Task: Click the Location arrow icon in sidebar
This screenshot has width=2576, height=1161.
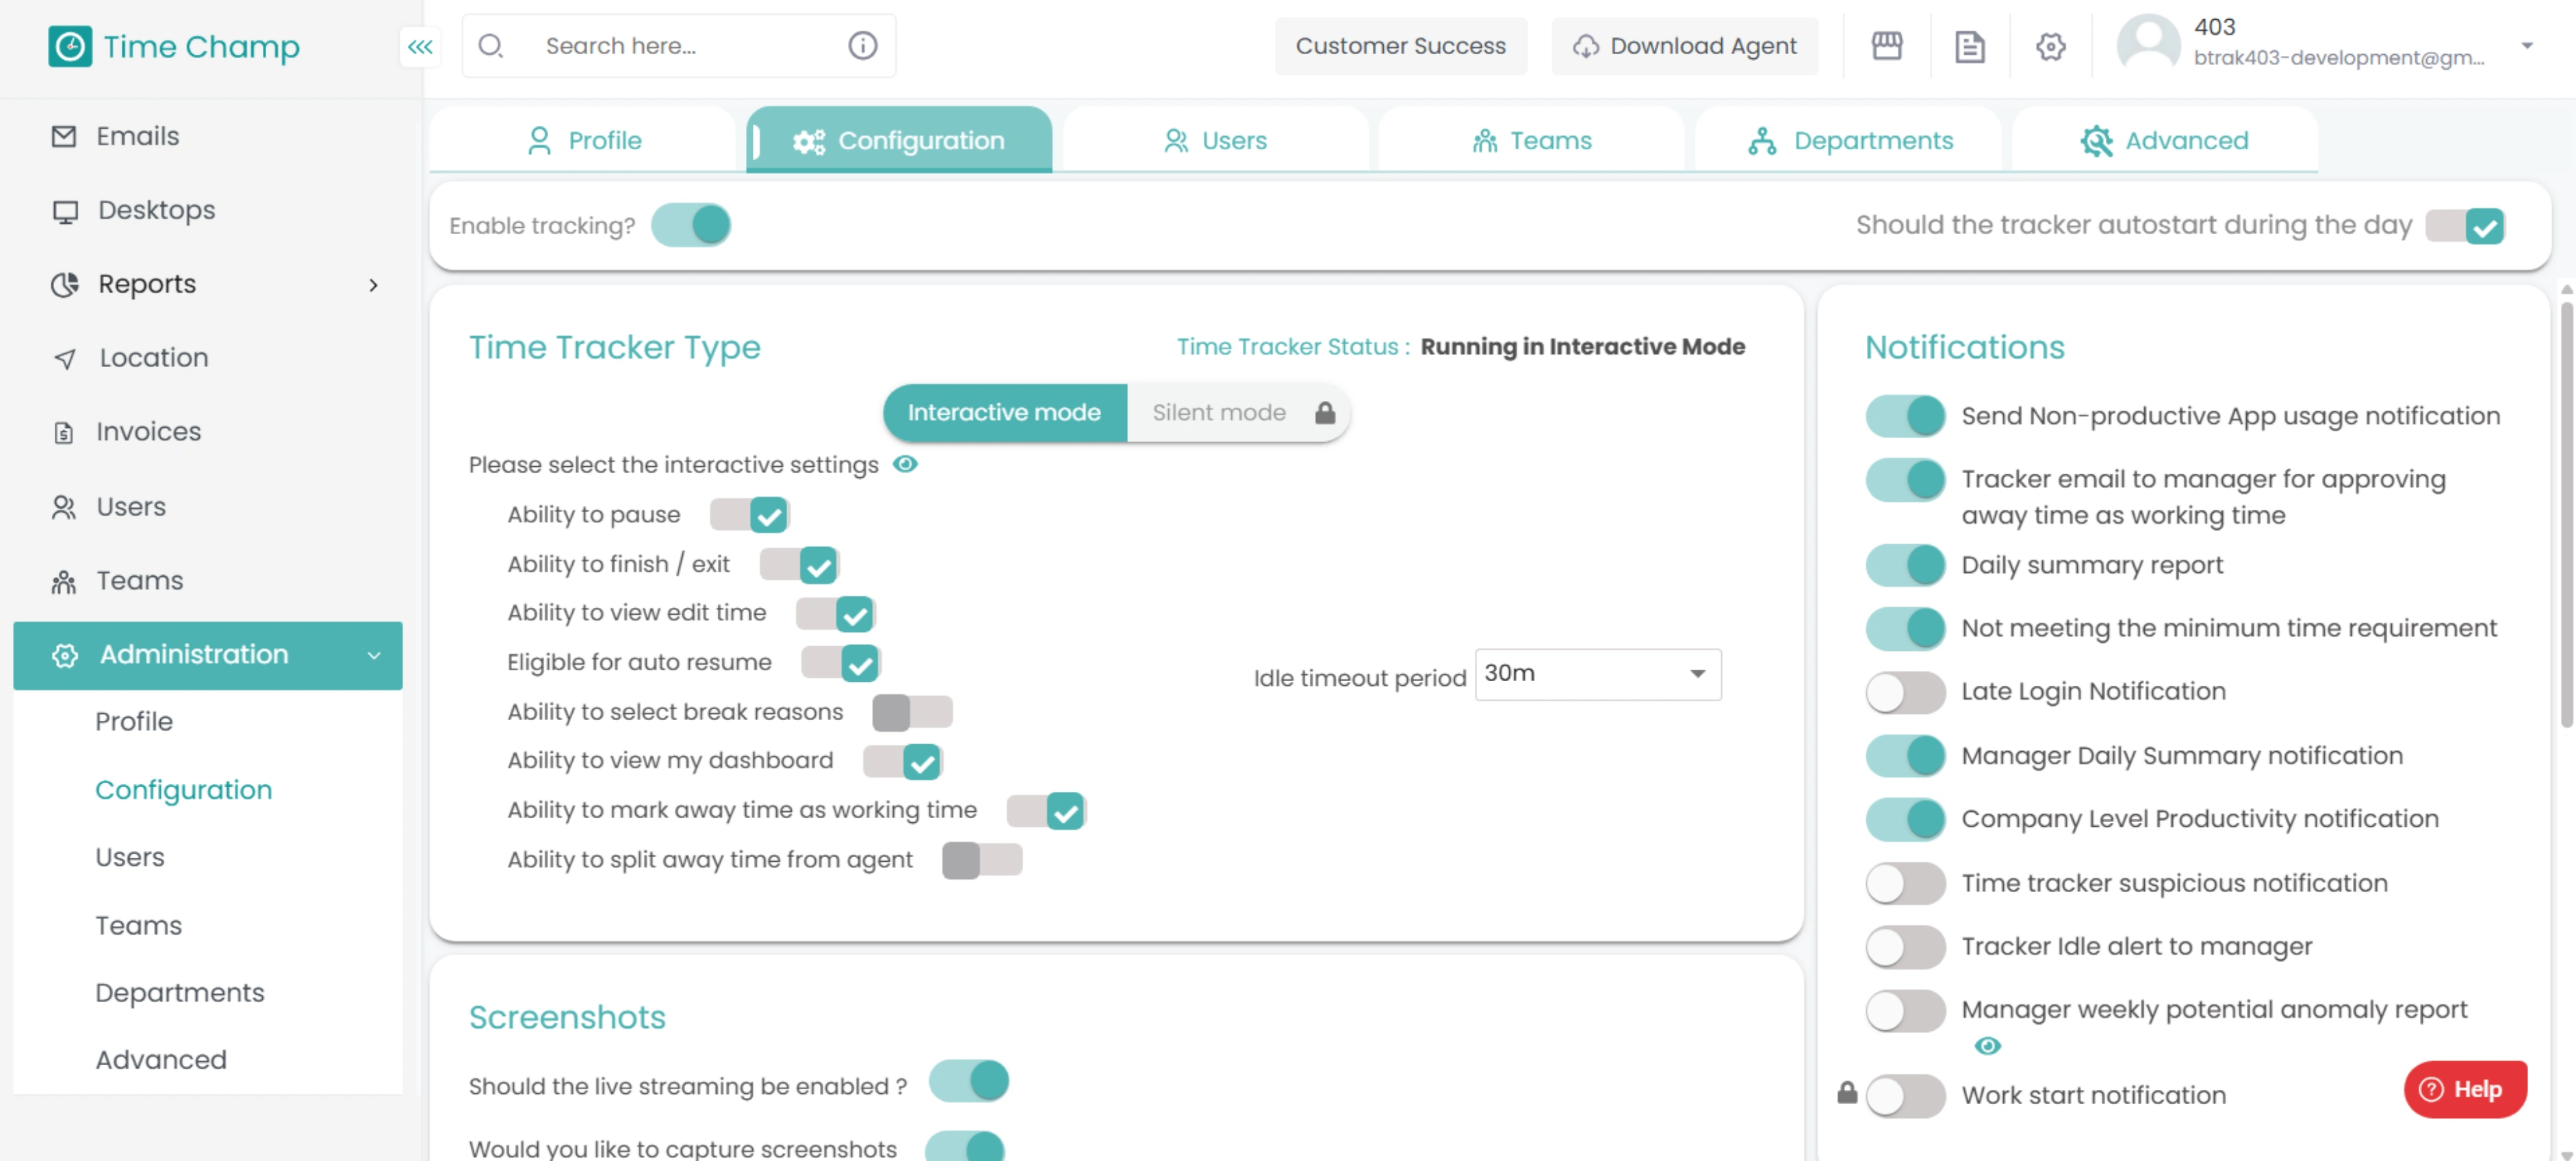Action: tap(65, 358)
